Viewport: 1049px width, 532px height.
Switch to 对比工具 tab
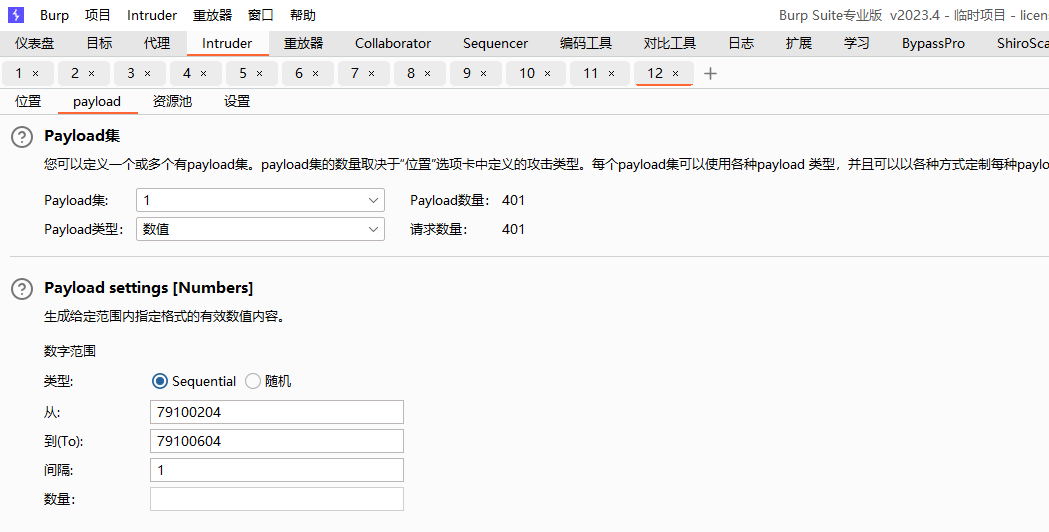pos(670,43)
